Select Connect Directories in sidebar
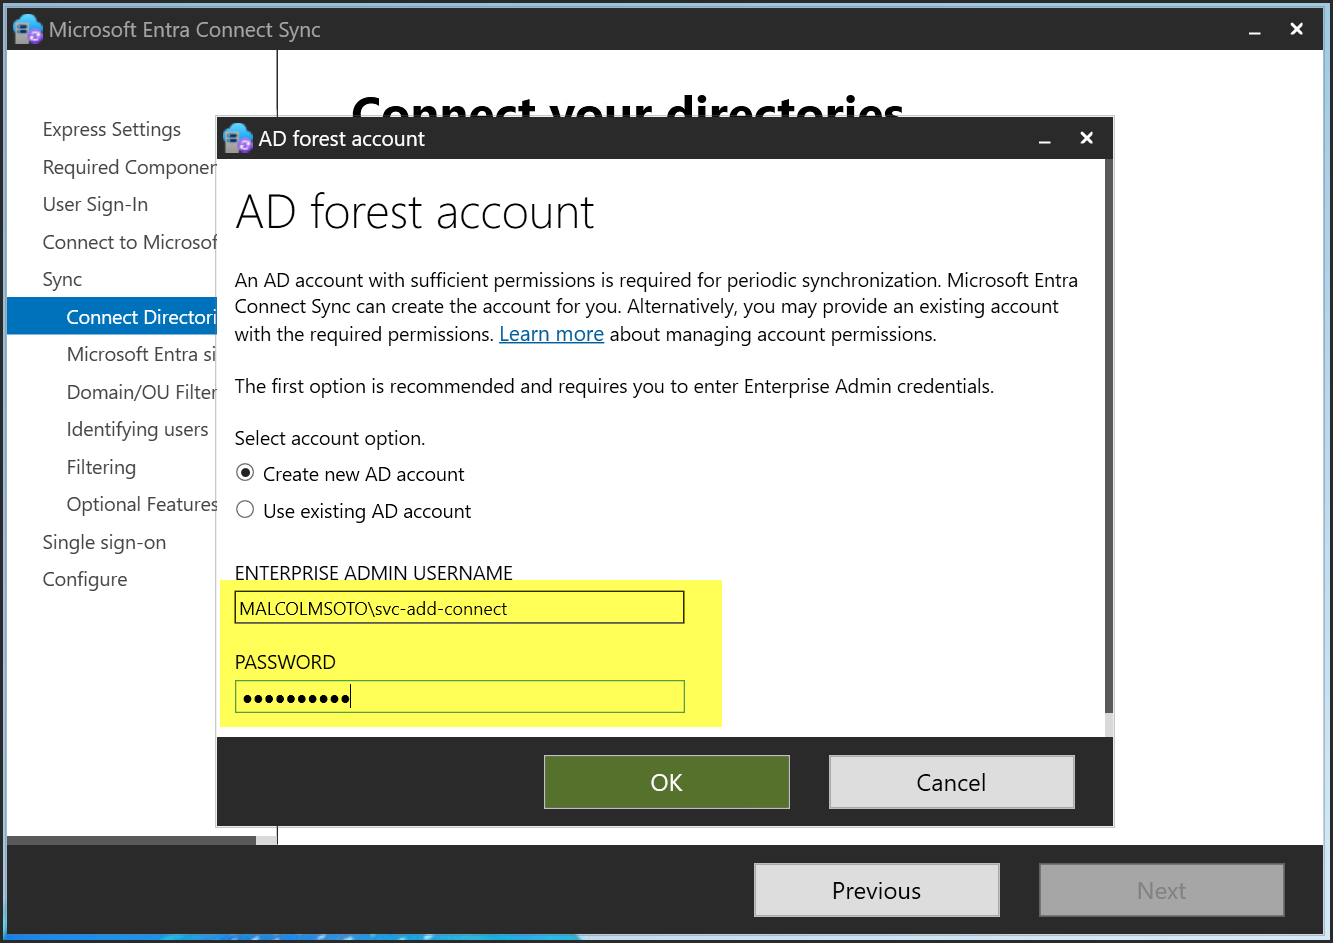The width and height of the screenshot is (1333, 943). 140,317
